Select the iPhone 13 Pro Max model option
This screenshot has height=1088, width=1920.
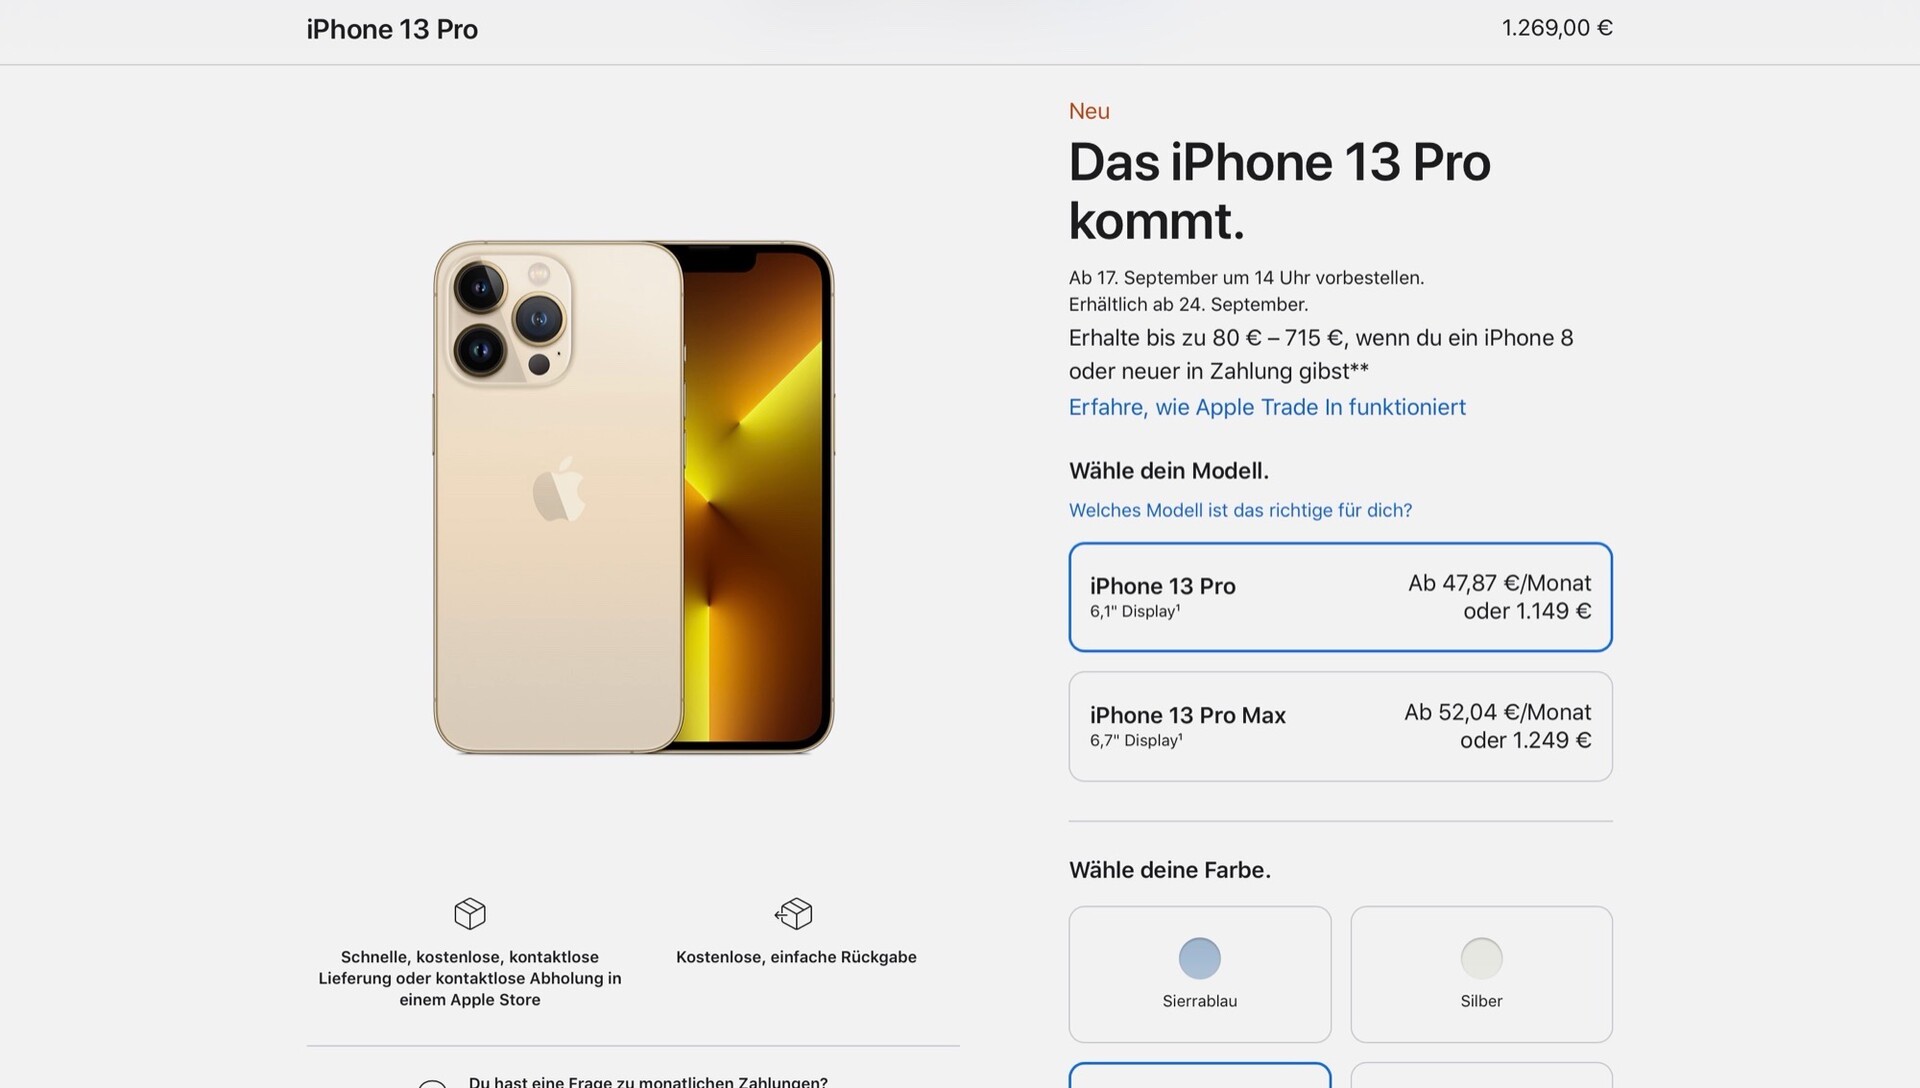(x=1340, y=726)
